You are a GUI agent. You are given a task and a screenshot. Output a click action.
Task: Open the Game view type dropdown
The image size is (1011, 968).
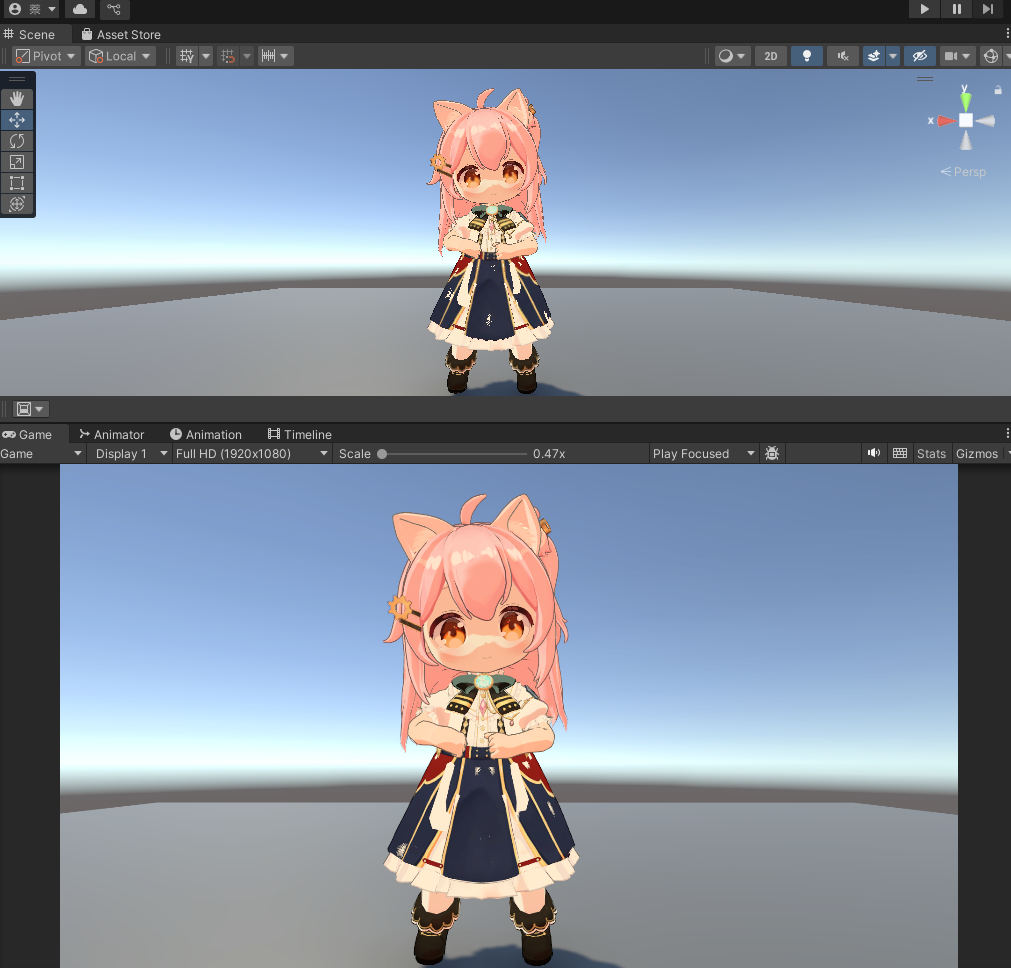click(42, 453)
